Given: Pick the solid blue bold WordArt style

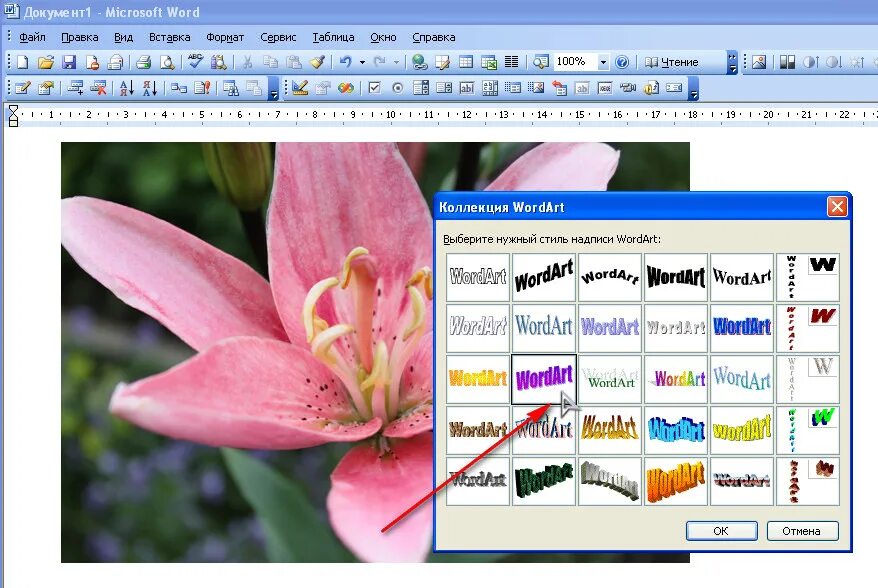Looking at the screenshot, I should coord(742,328).
